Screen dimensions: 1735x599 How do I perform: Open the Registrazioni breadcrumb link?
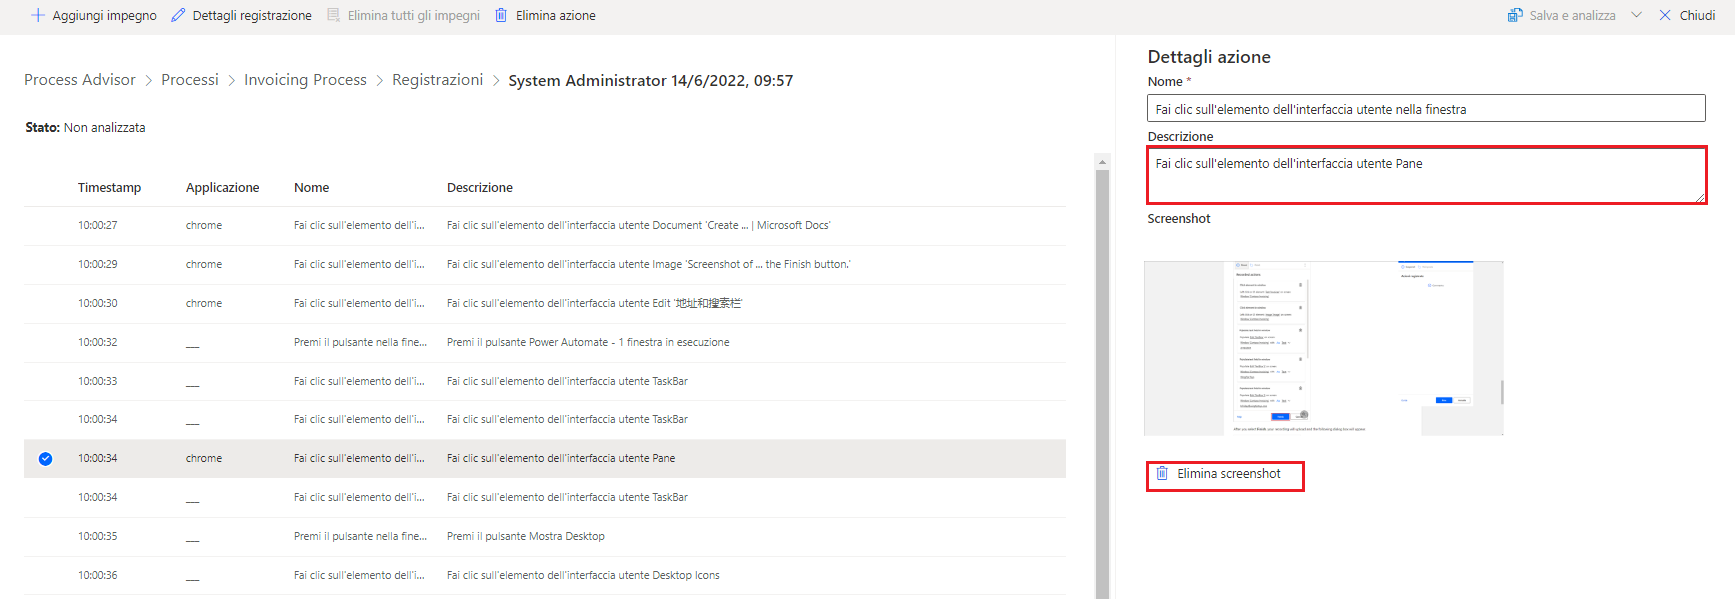click(x=437, y=80)
